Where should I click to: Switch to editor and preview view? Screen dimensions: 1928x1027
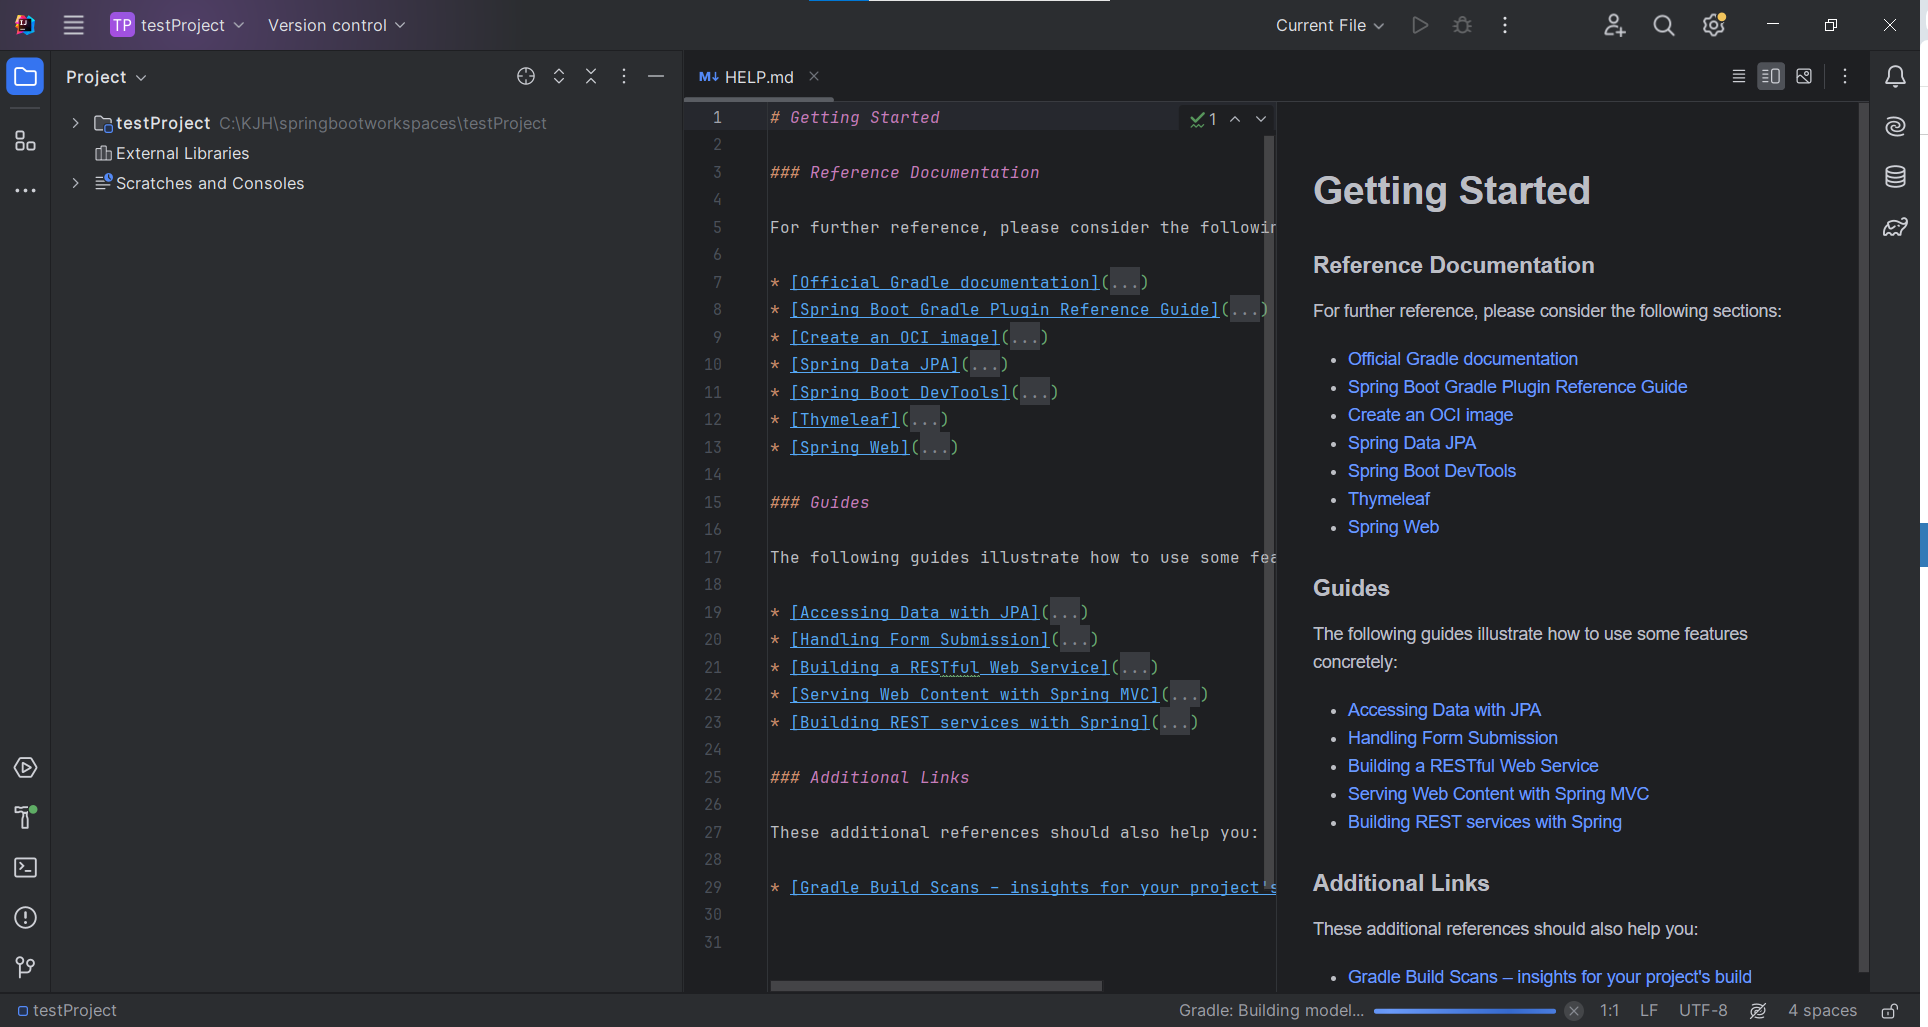click(x=1771, y=76)
